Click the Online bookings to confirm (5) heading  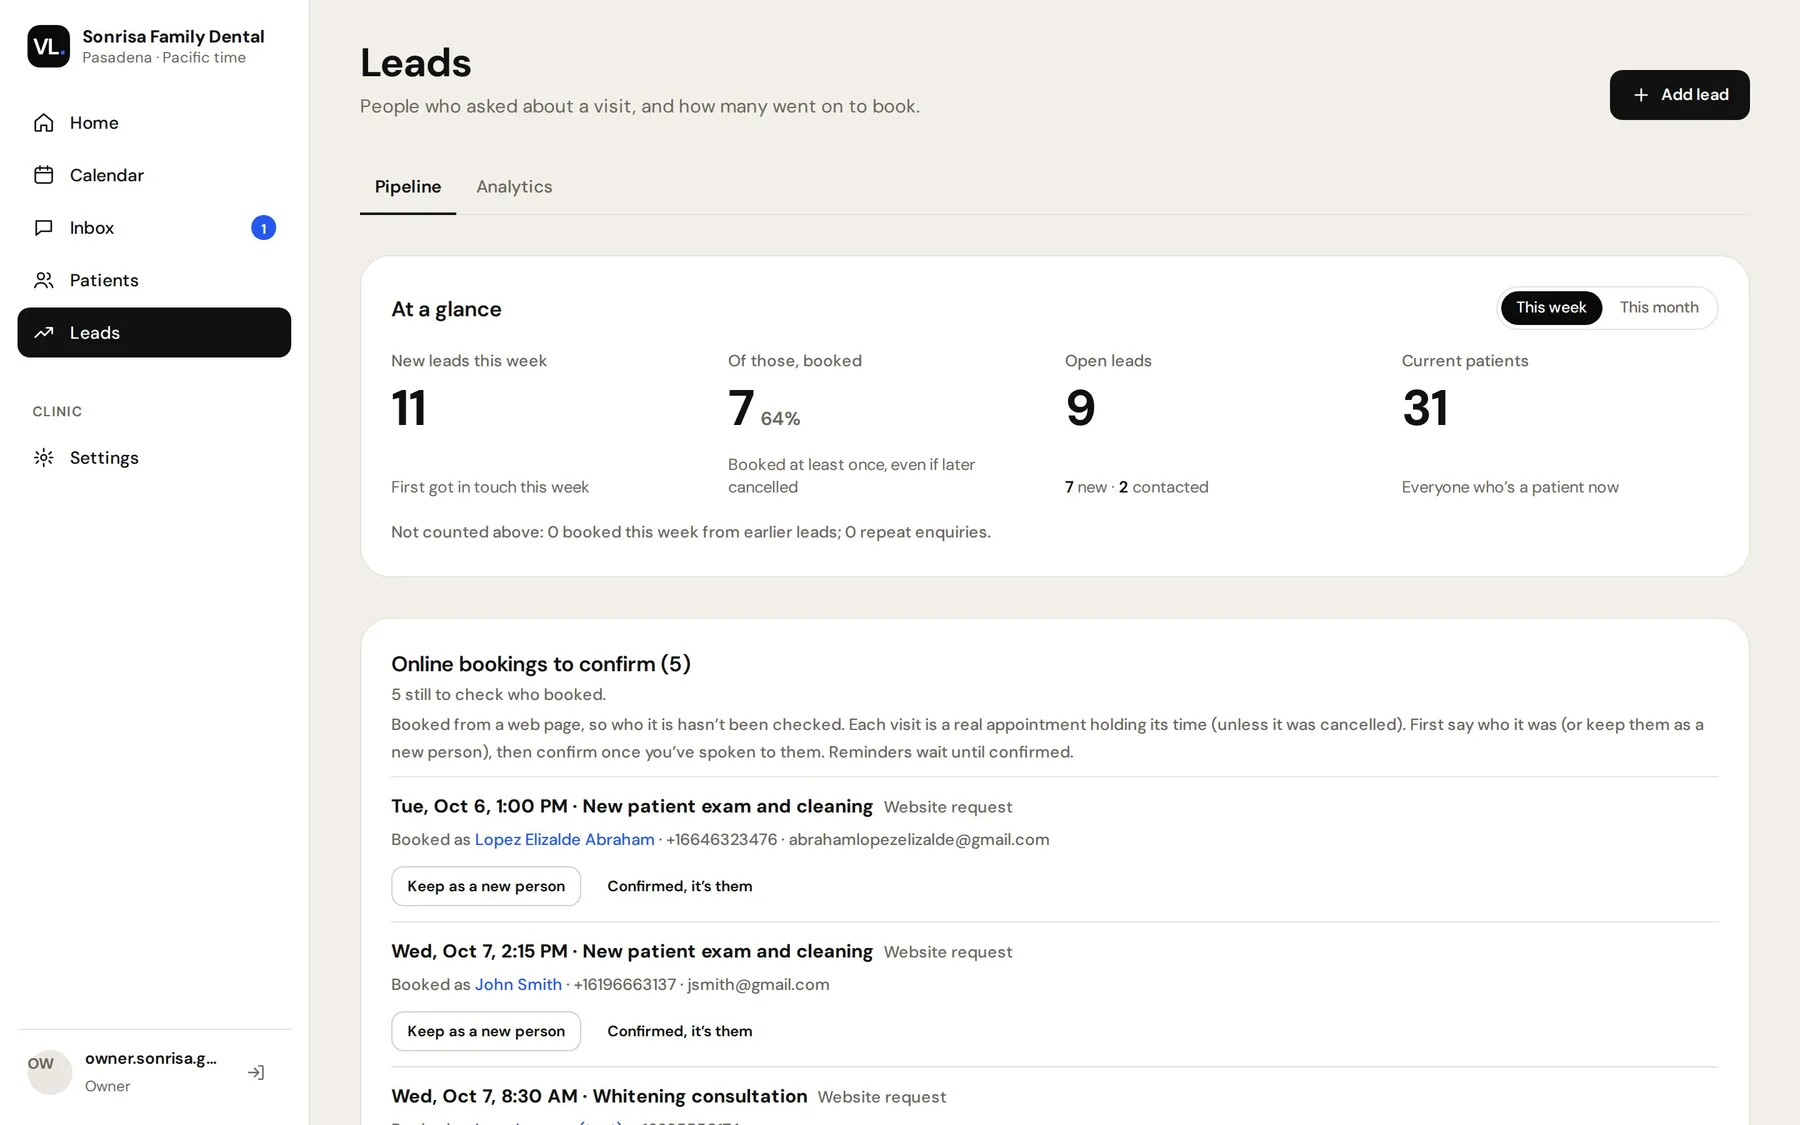pos(541,664)
